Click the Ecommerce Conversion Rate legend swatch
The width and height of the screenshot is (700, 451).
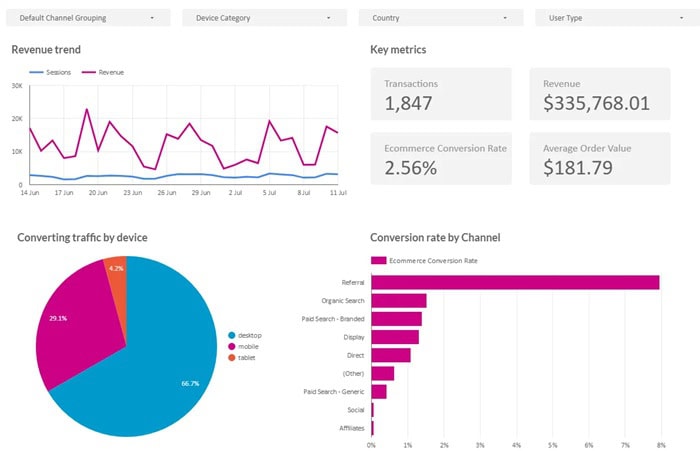tap(379, 260)
